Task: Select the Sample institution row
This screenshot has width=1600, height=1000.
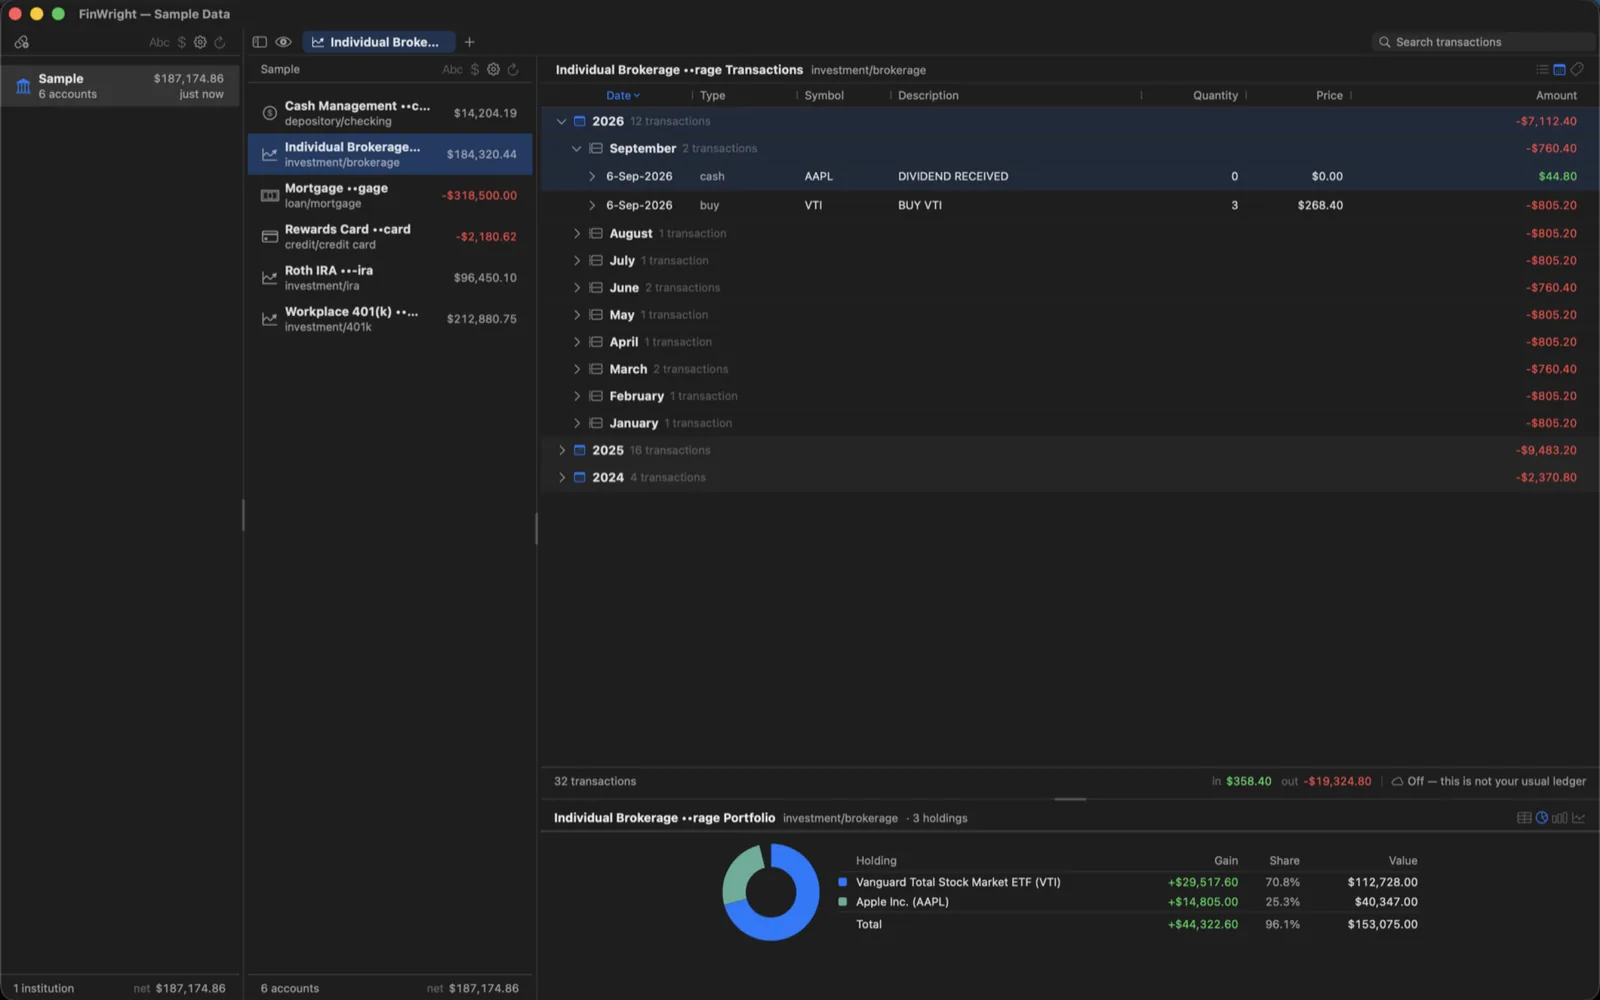Action: (120, 86)
